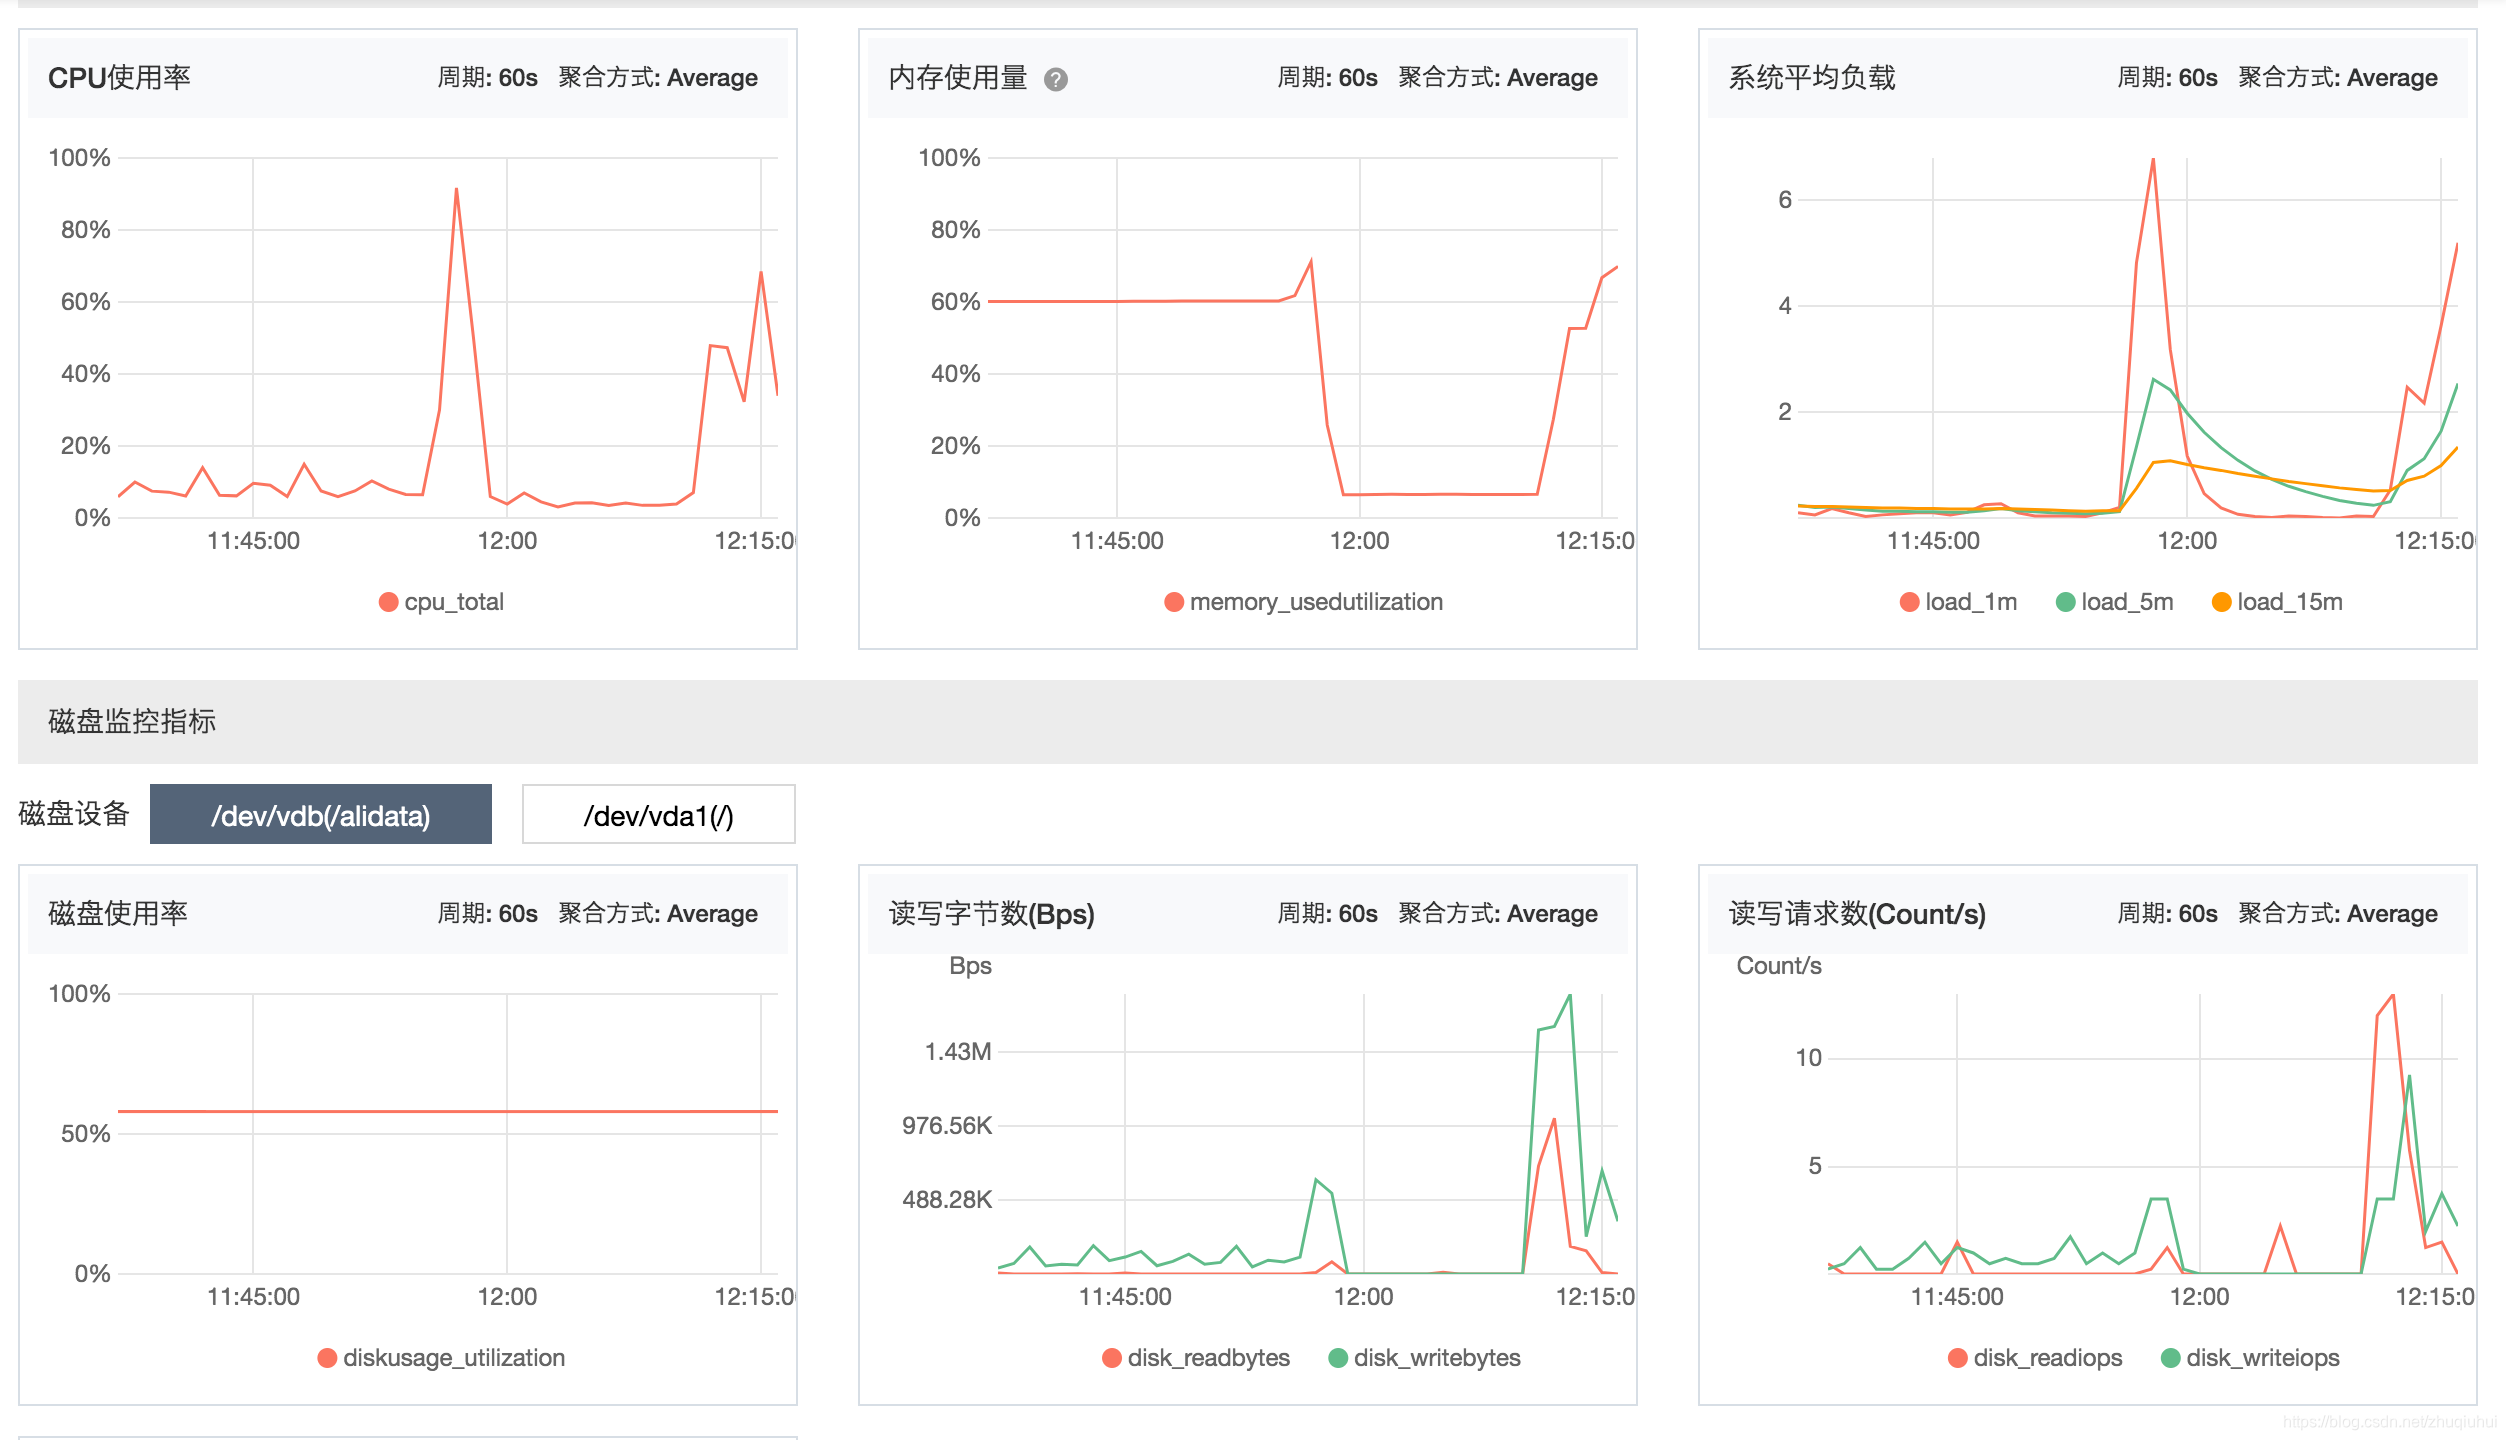2506x1440 pixels.
Task: Toggle the load_5m green legend dot
Action: (2065, 602)
